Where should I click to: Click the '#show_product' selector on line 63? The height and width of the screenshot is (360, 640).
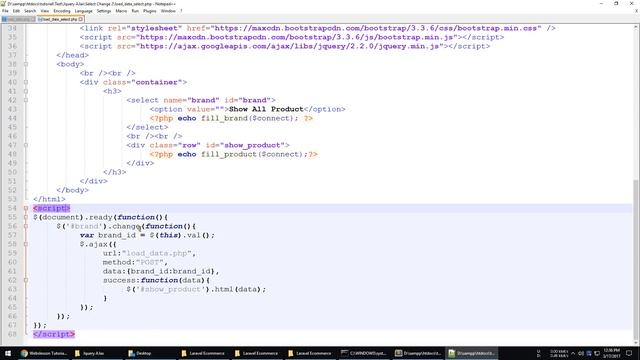click(171, 289)
